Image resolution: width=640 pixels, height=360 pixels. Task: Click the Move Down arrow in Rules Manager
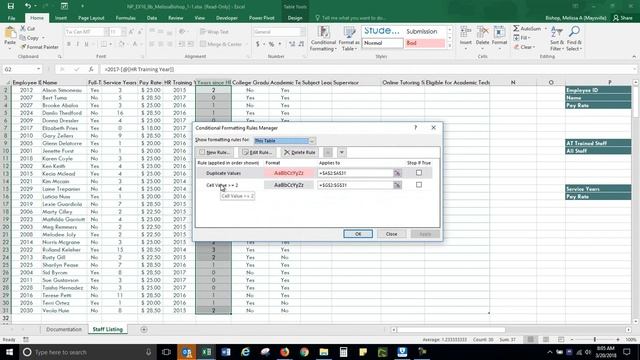[342, 152]
